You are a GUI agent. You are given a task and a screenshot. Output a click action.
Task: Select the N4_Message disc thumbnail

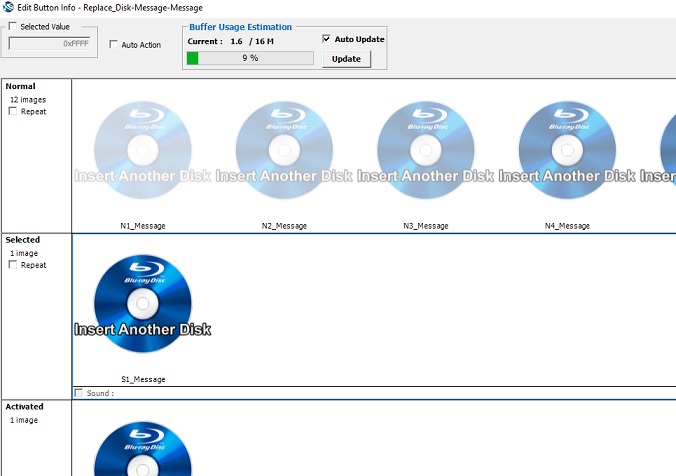567,150
